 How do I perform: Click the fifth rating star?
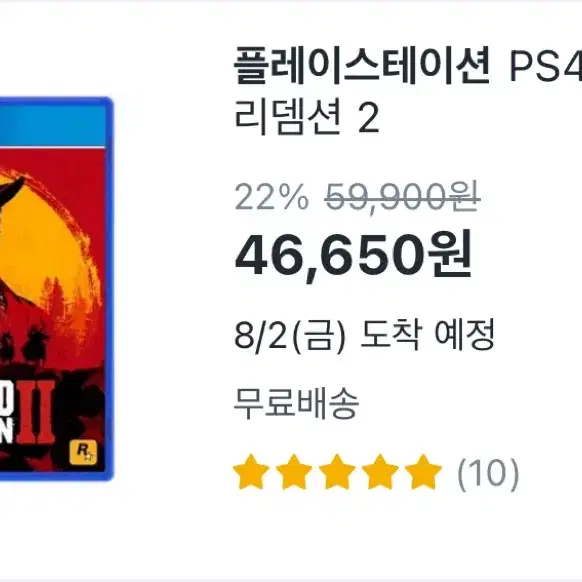click(x=423, y=471)
